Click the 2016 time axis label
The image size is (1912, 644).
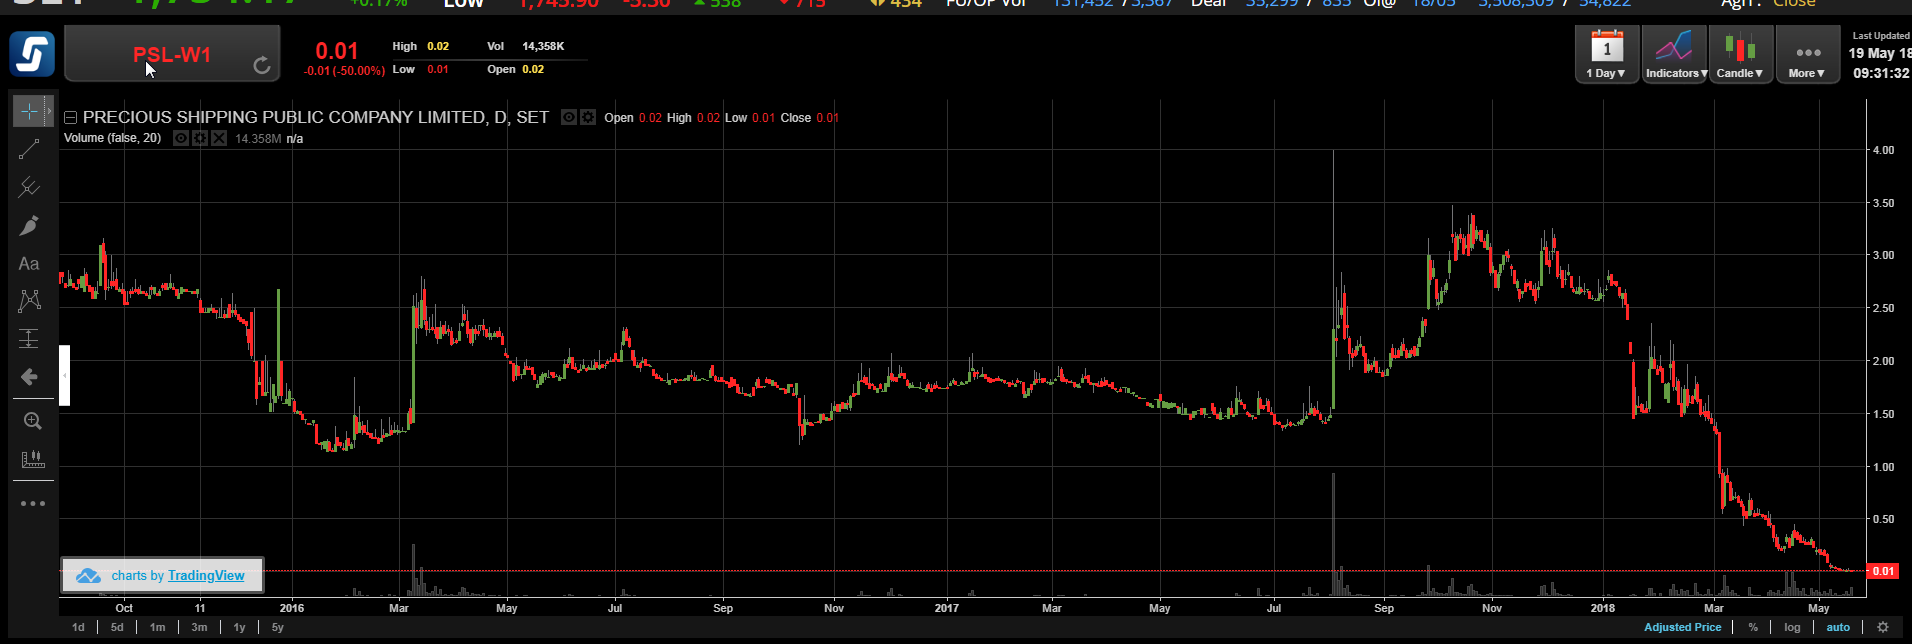(292, 608)
